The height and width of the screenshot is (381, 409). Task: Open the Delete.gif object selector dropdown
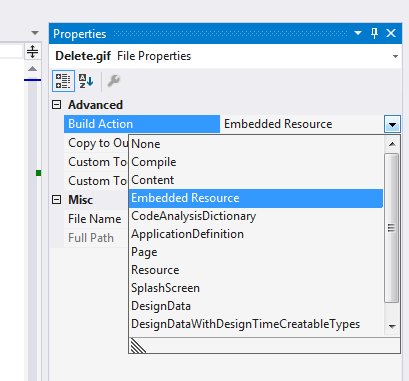395,56
